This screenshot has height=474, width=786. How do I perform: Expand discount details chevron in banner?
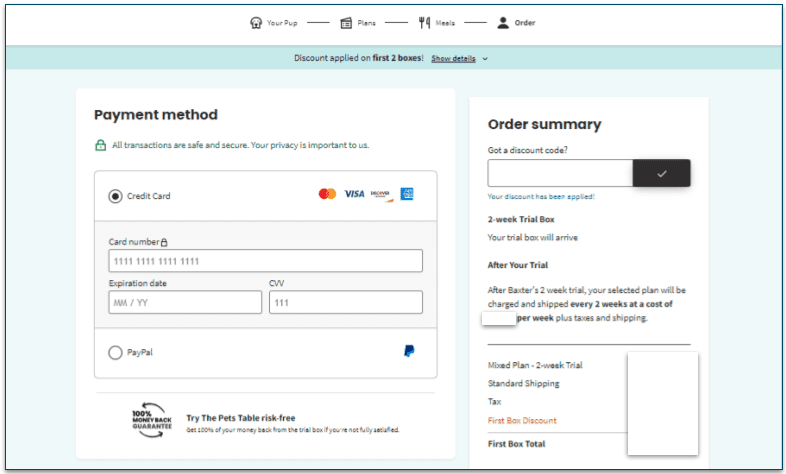(485, 59)
